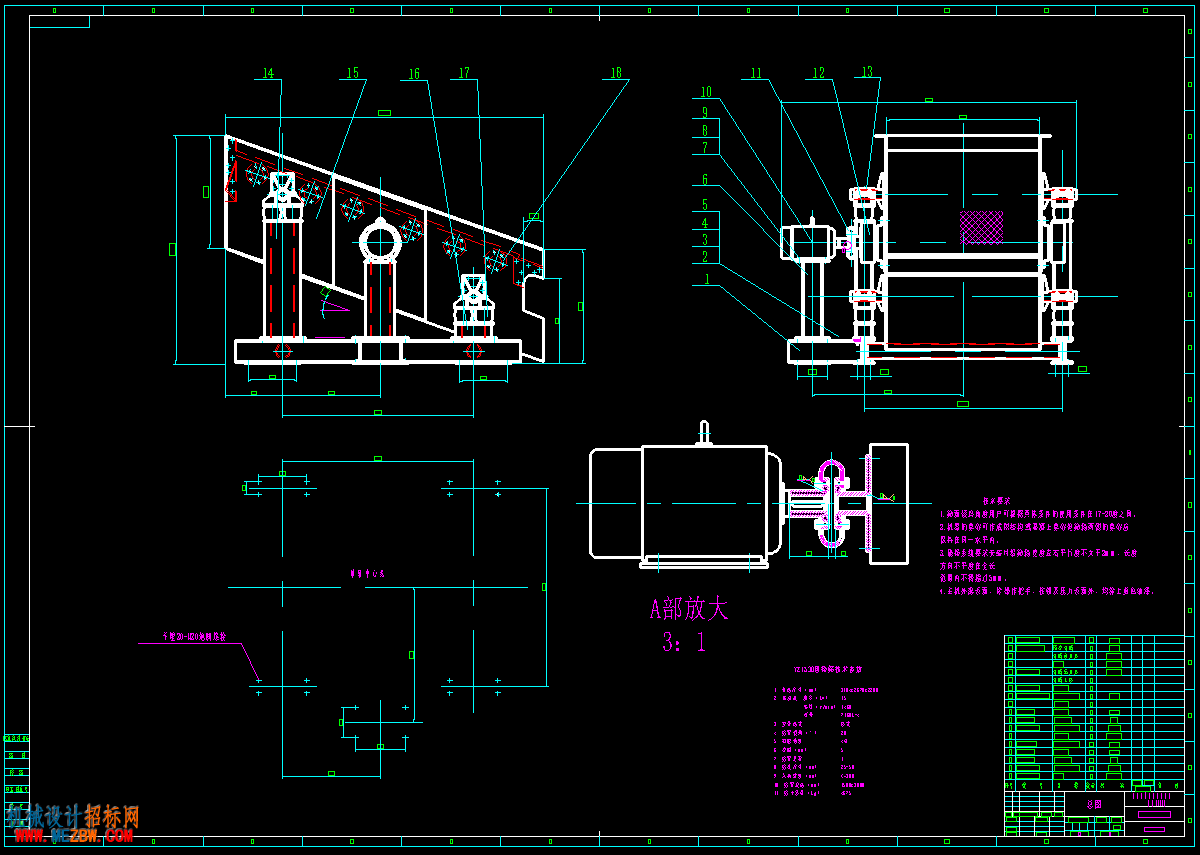Select the purple hatched screen mesh area
1200x855 pixels.
[981, 227]
